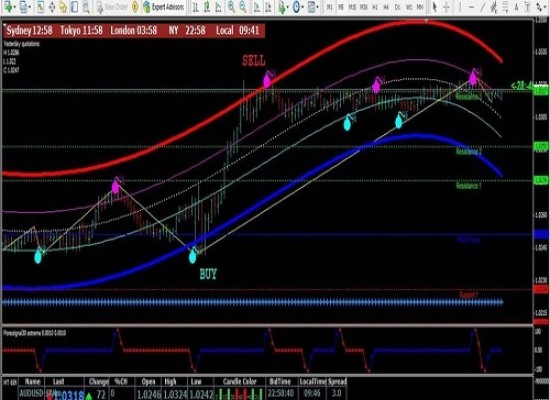Open the Navigator panel star-folder icon
This screenshot has width=550, height=400.
coord(63,7)
